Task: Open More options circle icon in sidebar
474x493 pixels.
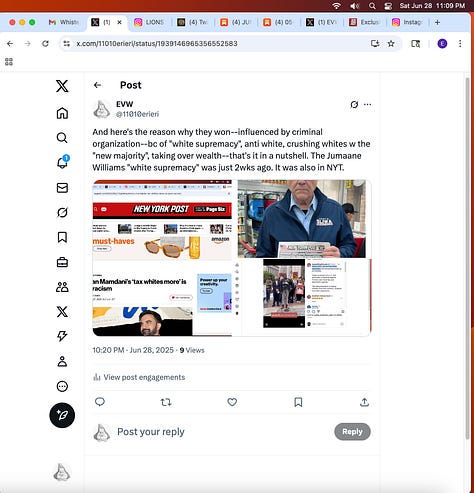Action: pos(62,386)
